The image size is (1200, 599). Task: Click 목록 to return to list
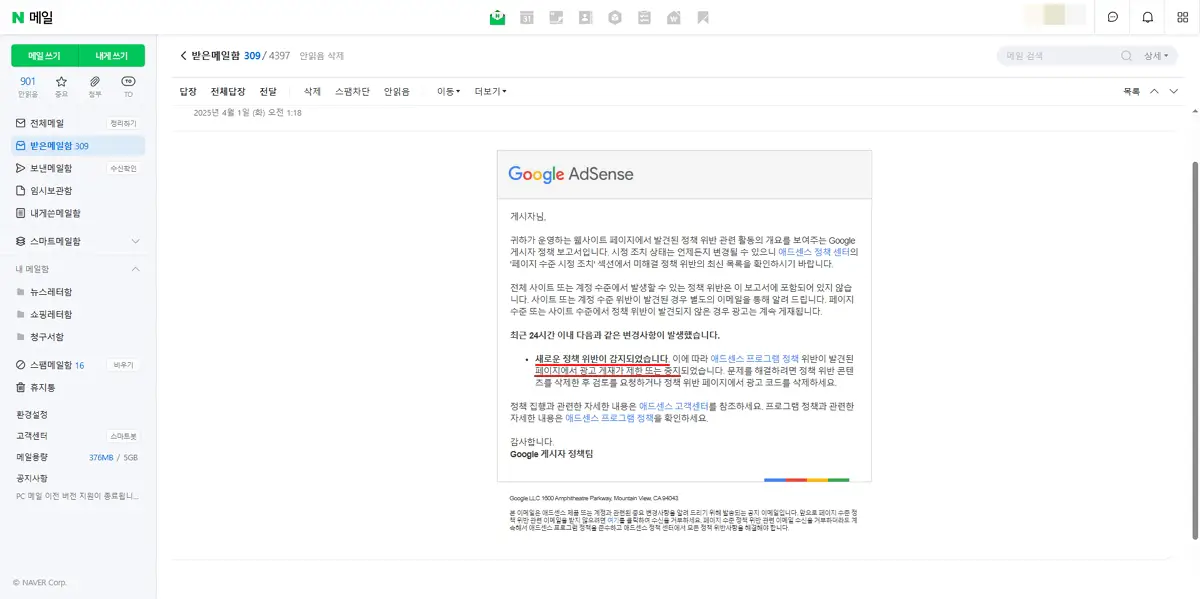1131,91
